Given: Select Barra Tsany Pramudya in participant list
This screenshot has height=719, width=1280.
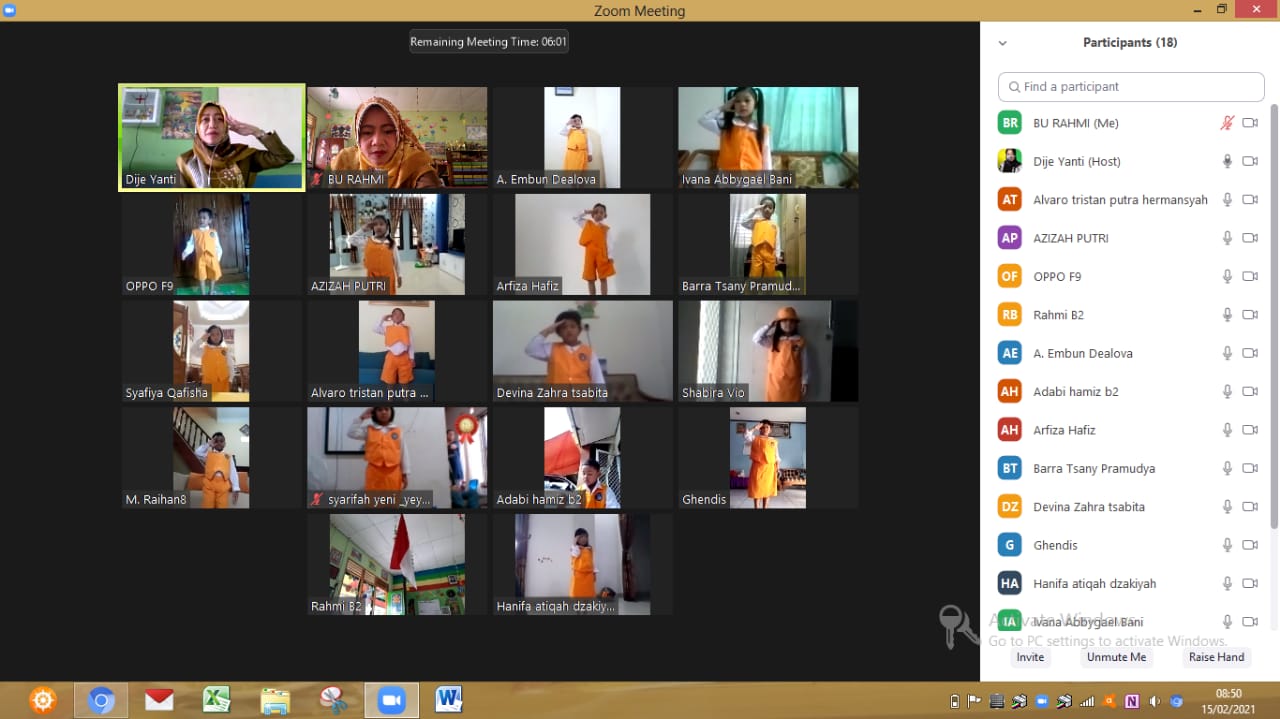Looking at the screenshot, I should [1093, 469].
